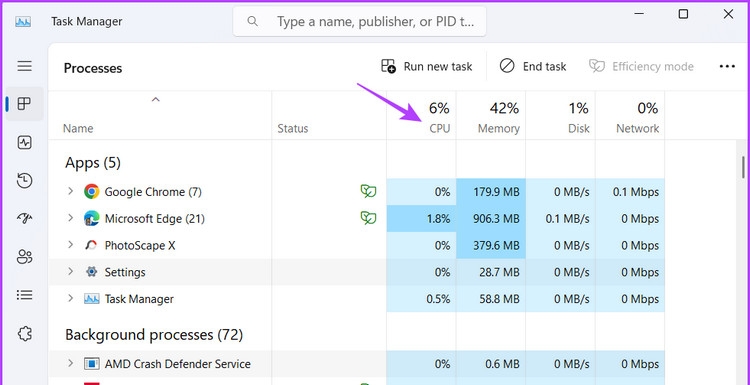Open the hamburger navigation menu
The image size is (750, 385).
click(24, 66)
